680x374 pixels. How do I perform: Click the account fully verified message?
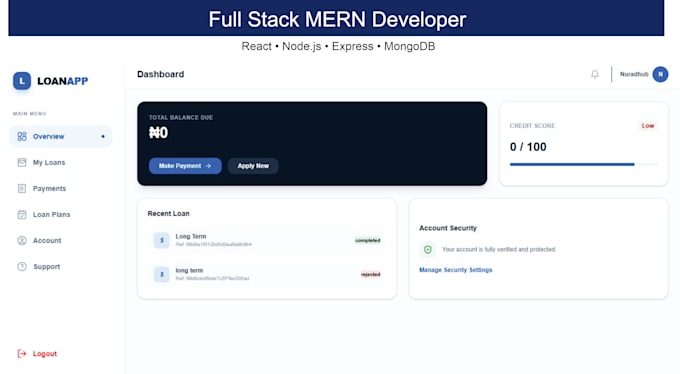[499, 249]
